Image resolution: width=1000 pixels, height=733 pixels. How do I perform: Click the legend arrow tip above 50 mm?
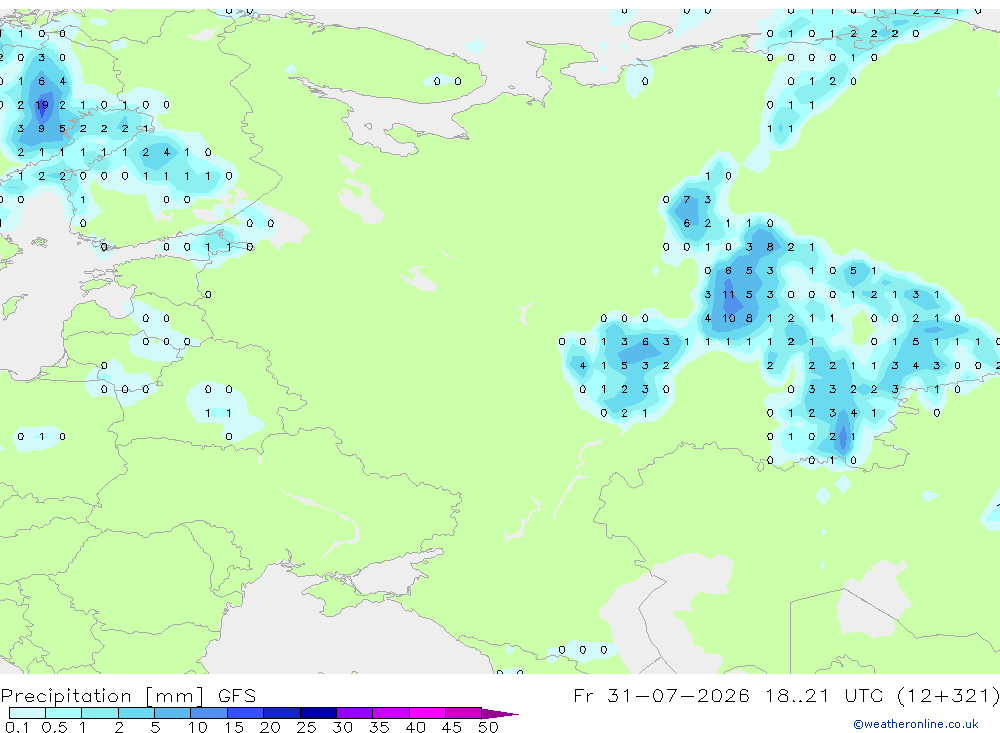501,714
